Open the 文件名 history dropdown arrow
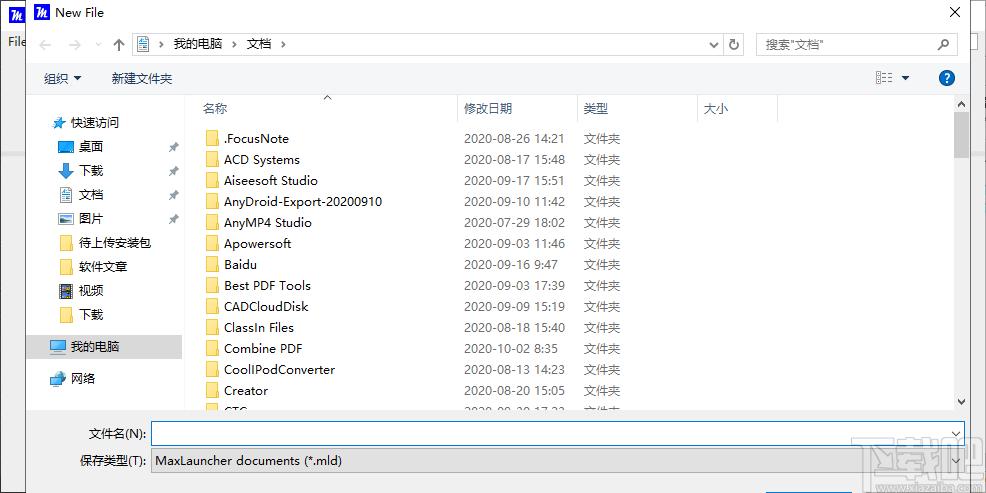Image resolution: width=986 pixels, height=493 pixels. coord(956,433)
